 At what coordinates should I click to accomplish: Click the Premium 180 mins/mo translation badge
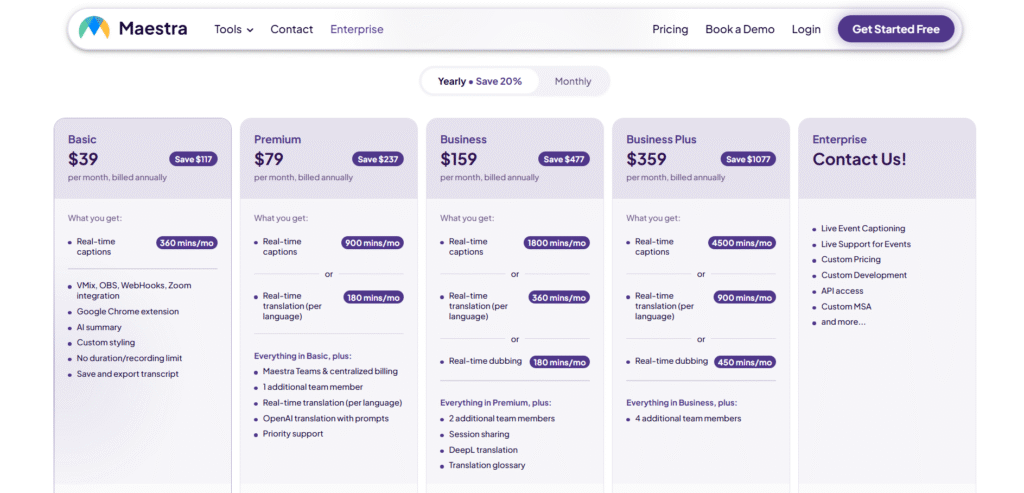point(374,297)
